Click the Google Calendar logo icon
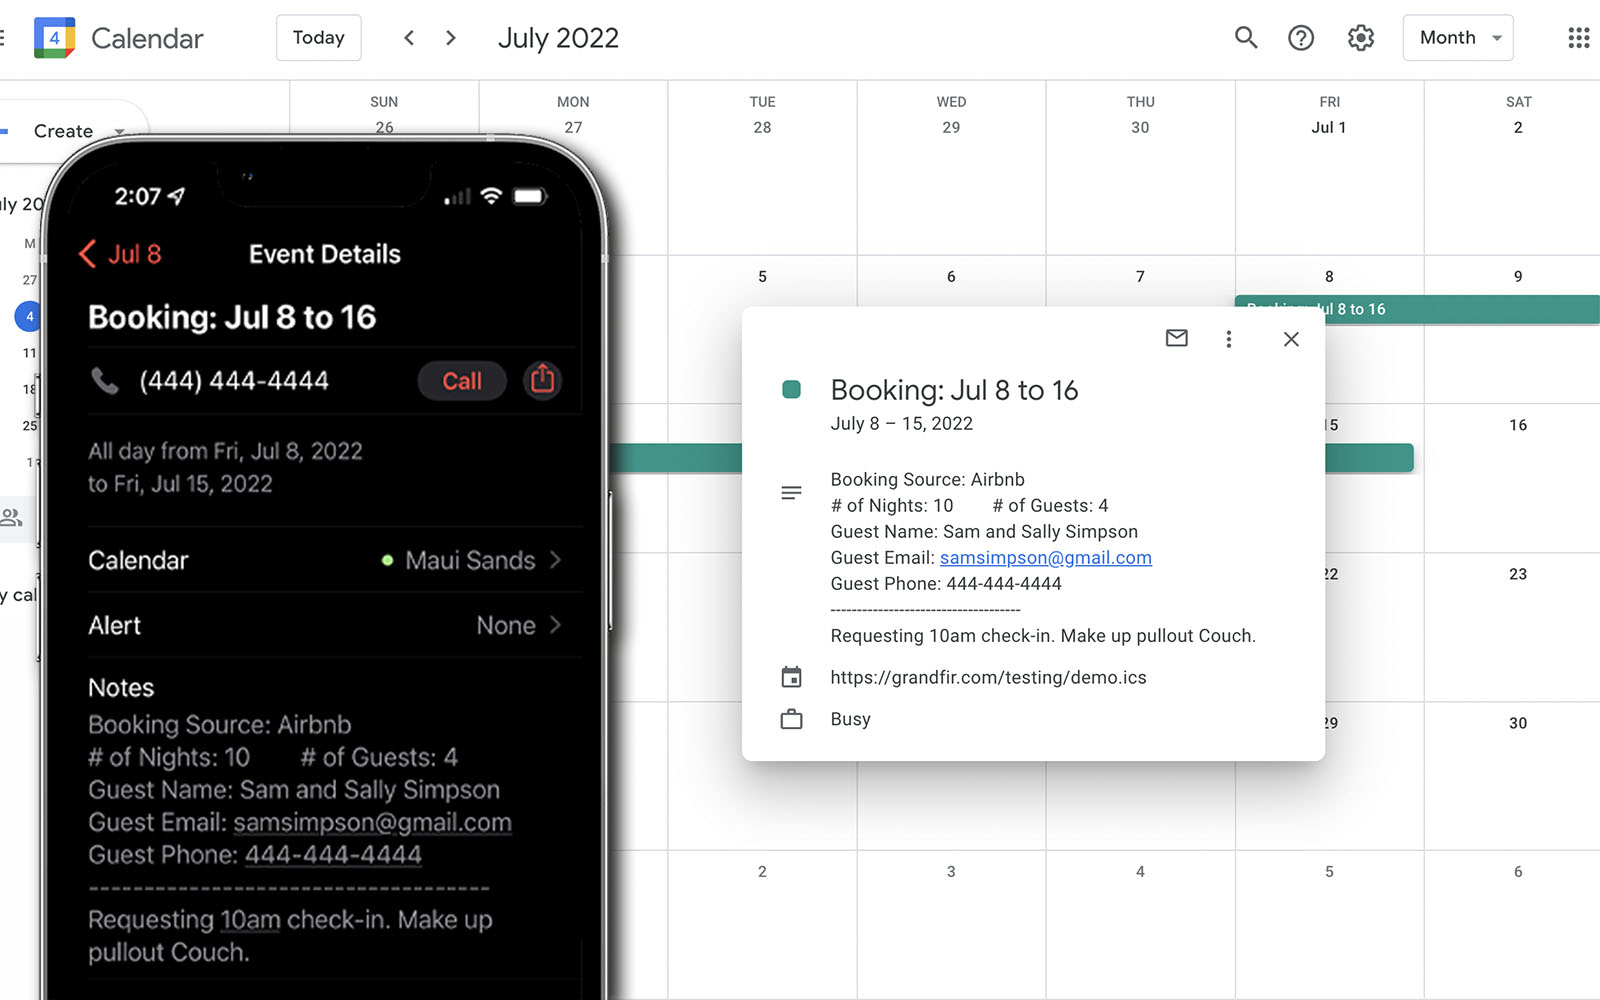The image size is (1600, 1000). (54, 38)
